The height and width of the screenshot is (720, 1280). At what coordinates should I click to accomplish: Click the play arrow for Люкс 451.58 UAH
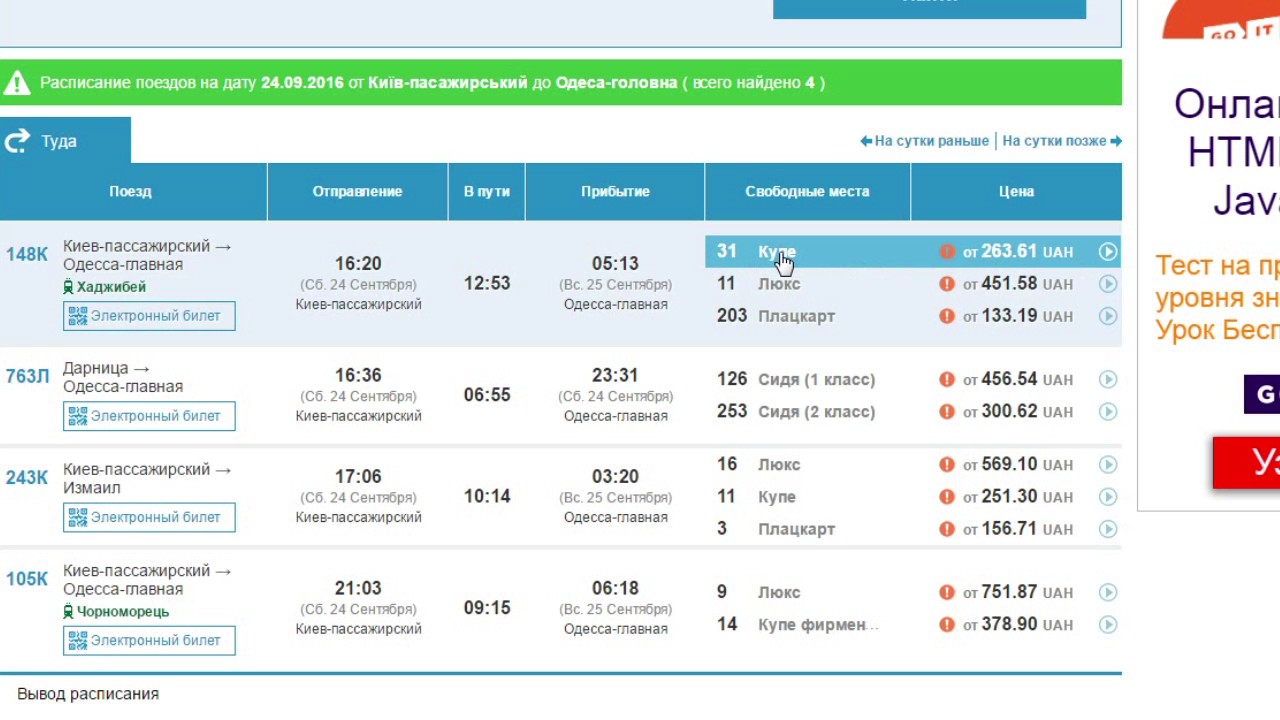point(1108,284)
